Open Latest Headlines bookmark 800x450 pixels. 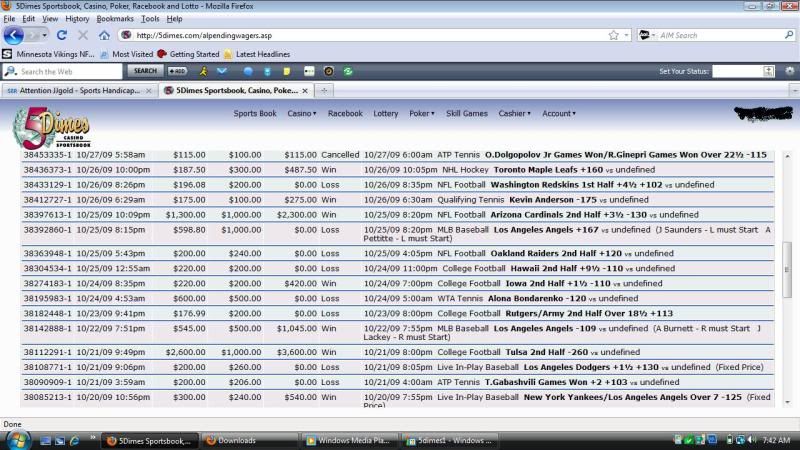[x=257, y=54]
